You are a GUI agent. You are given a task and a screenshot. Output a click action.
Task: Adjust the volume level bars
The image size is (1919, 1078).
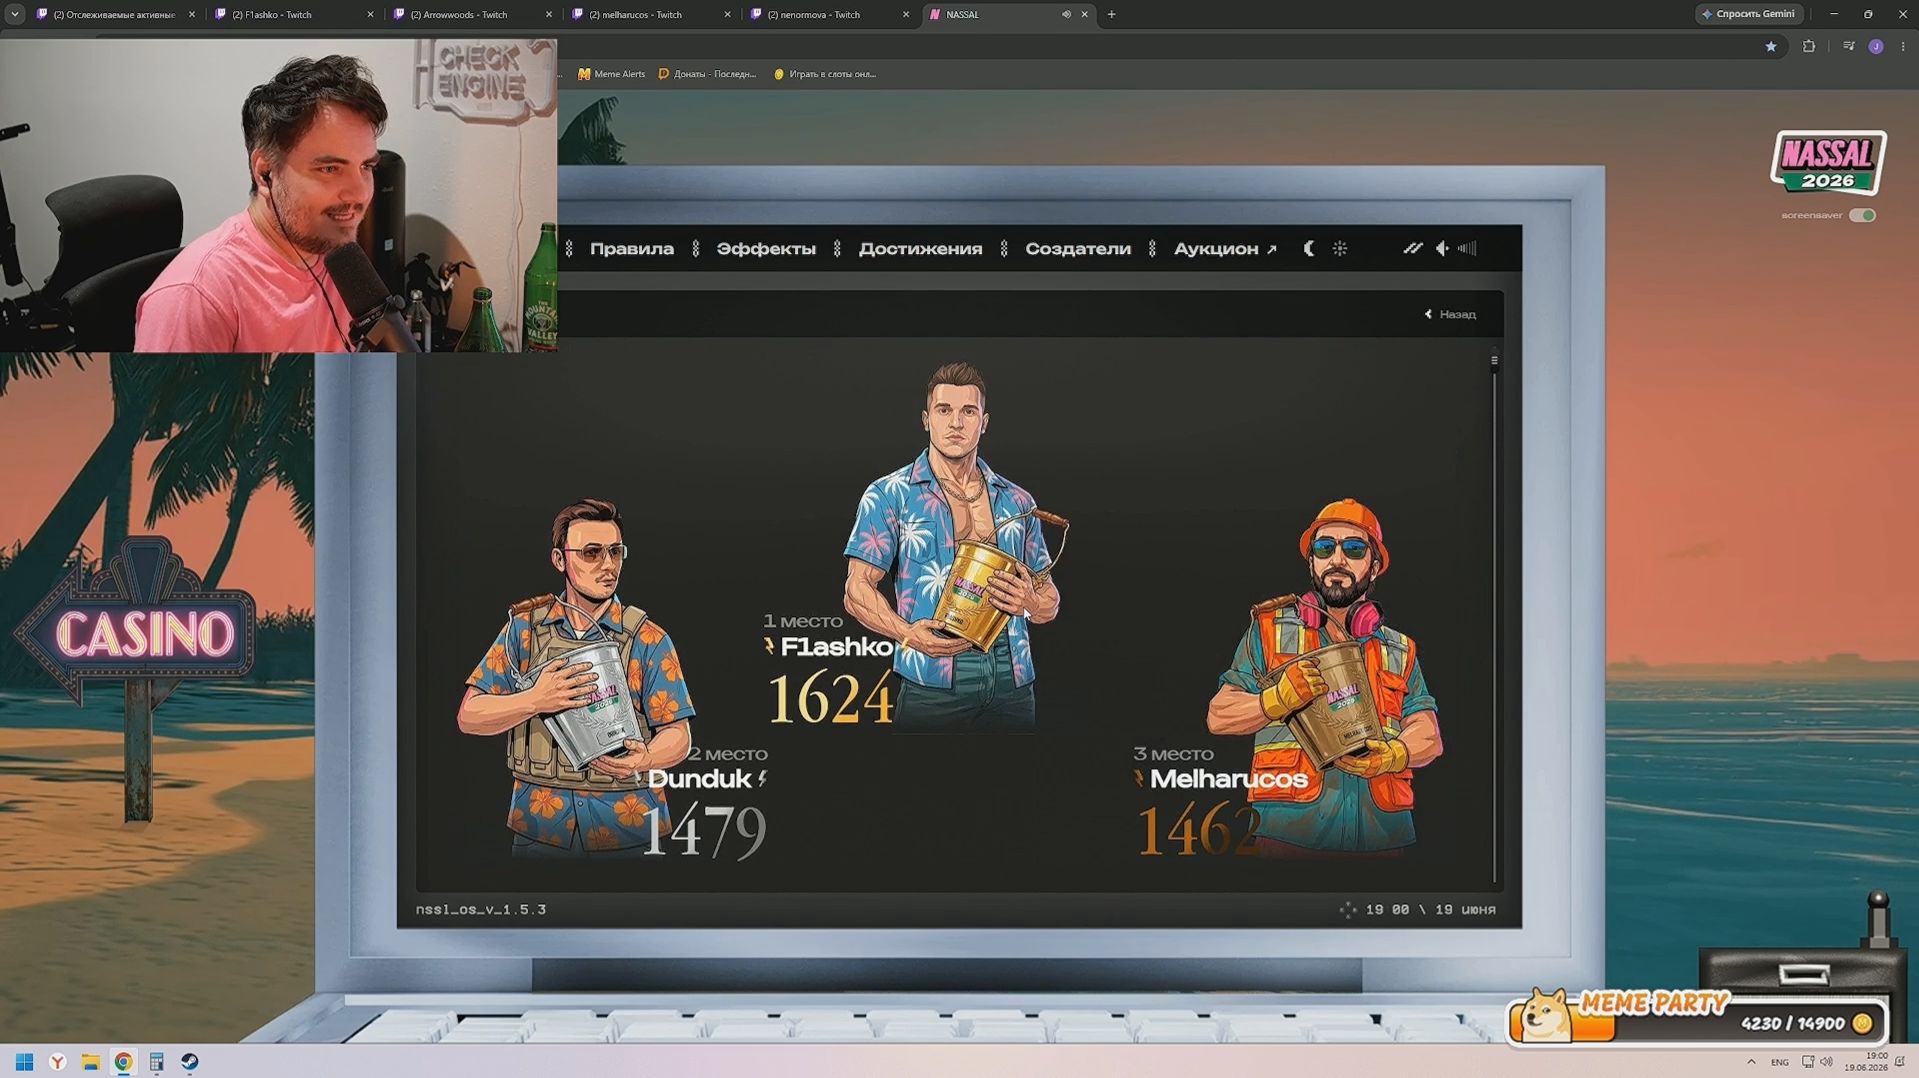point(1467,249)
